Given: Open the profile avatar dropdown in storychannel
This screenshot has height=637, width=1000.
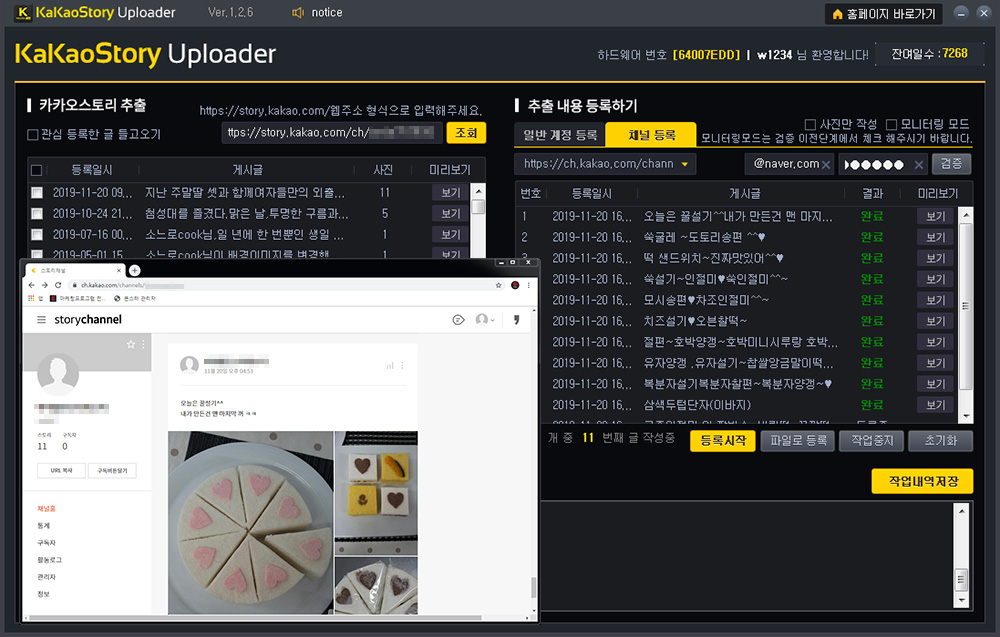Looking at the screenshot, I should tap(486, 320).
